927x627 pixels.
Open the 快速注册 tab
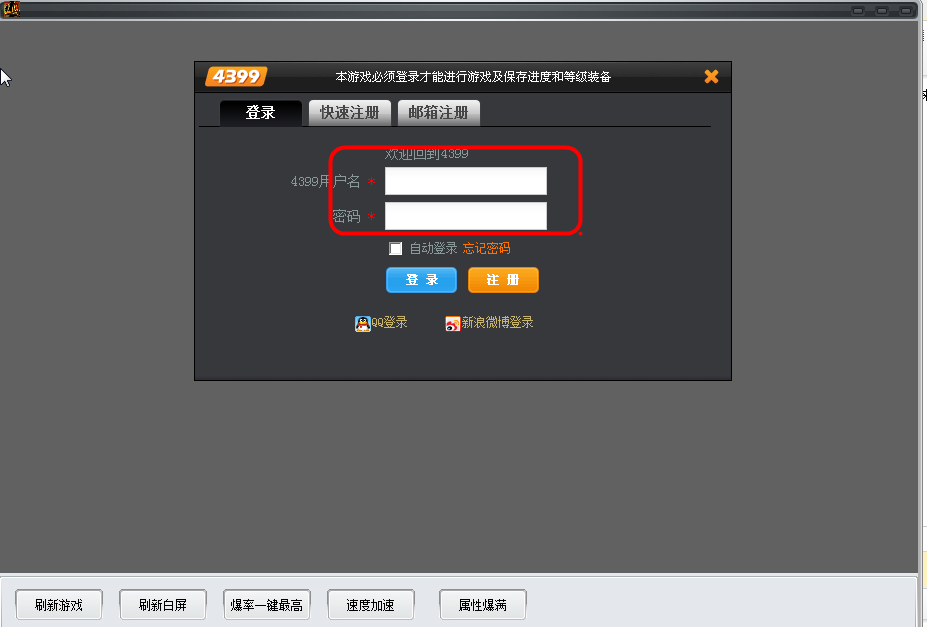(x=349, y=112)
